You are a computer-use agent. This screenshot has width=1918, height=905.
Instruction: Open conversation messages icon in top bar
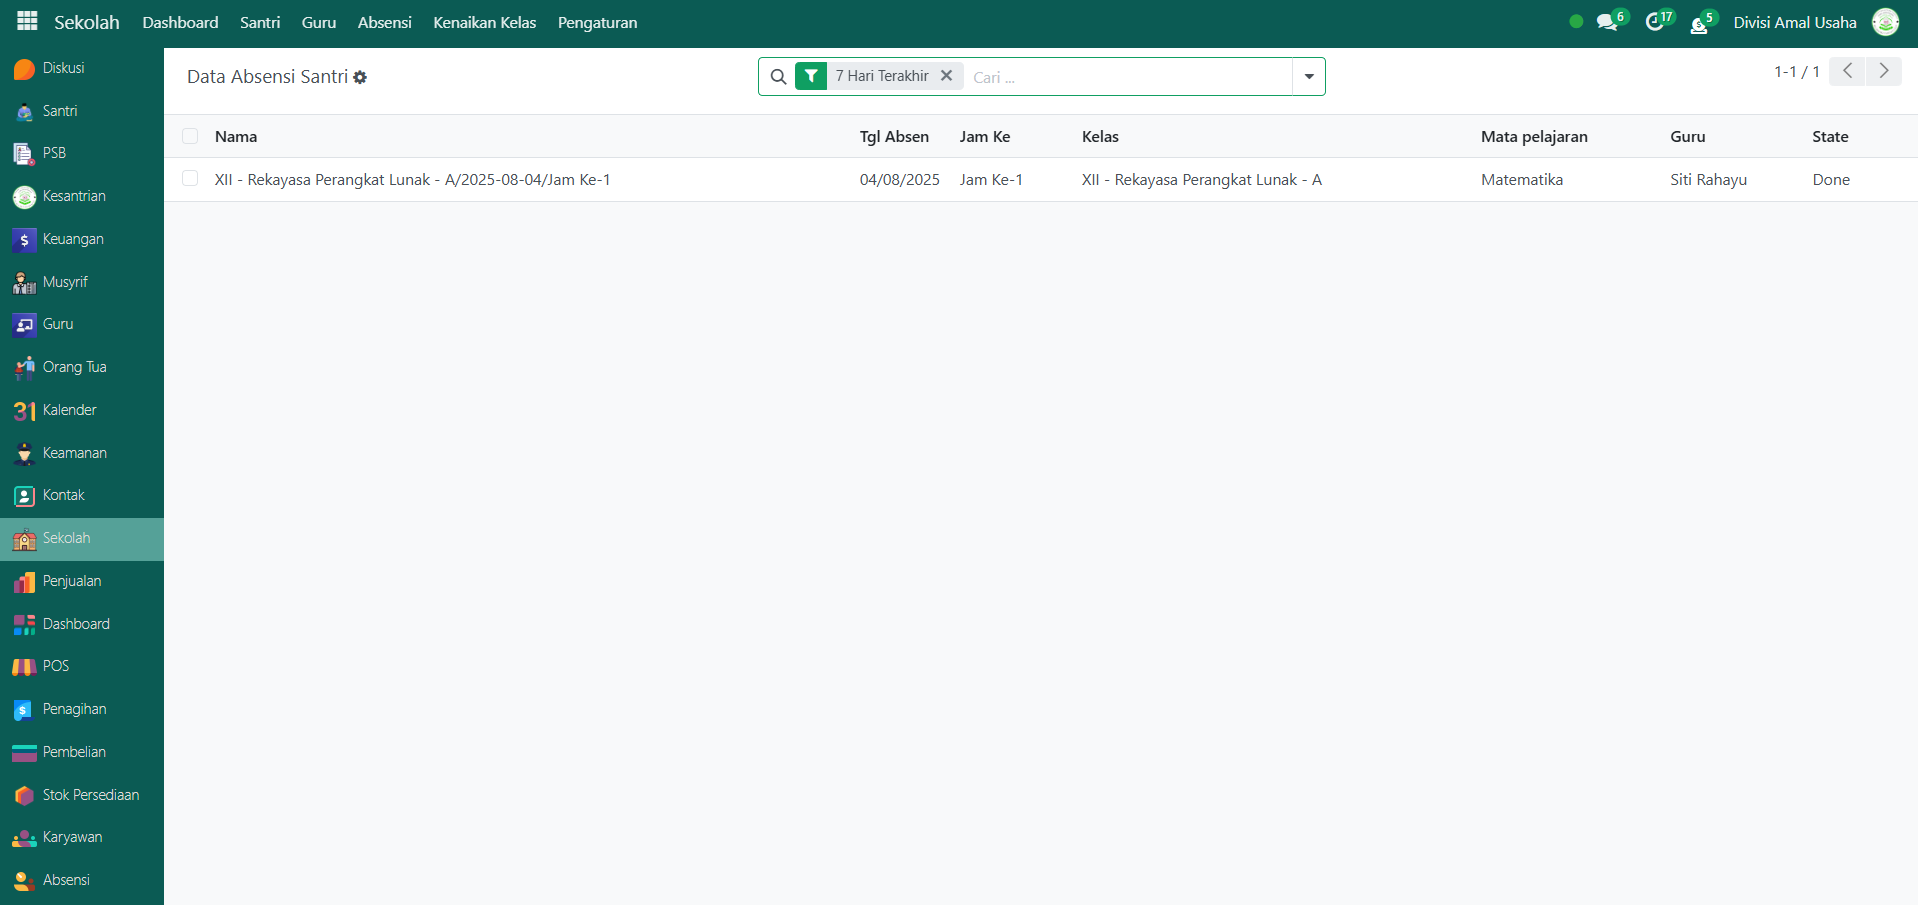pyautogui.click(x=1607, y=22)
